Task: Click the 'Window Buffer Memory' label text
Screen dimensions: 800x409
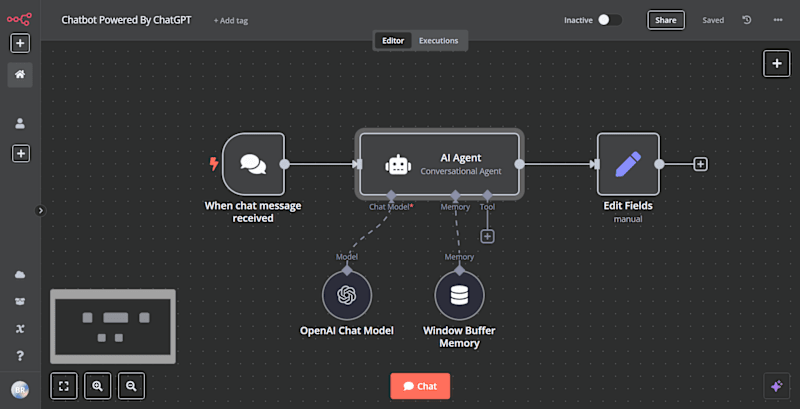Action: pyautogui.click(x=459, y=337)
